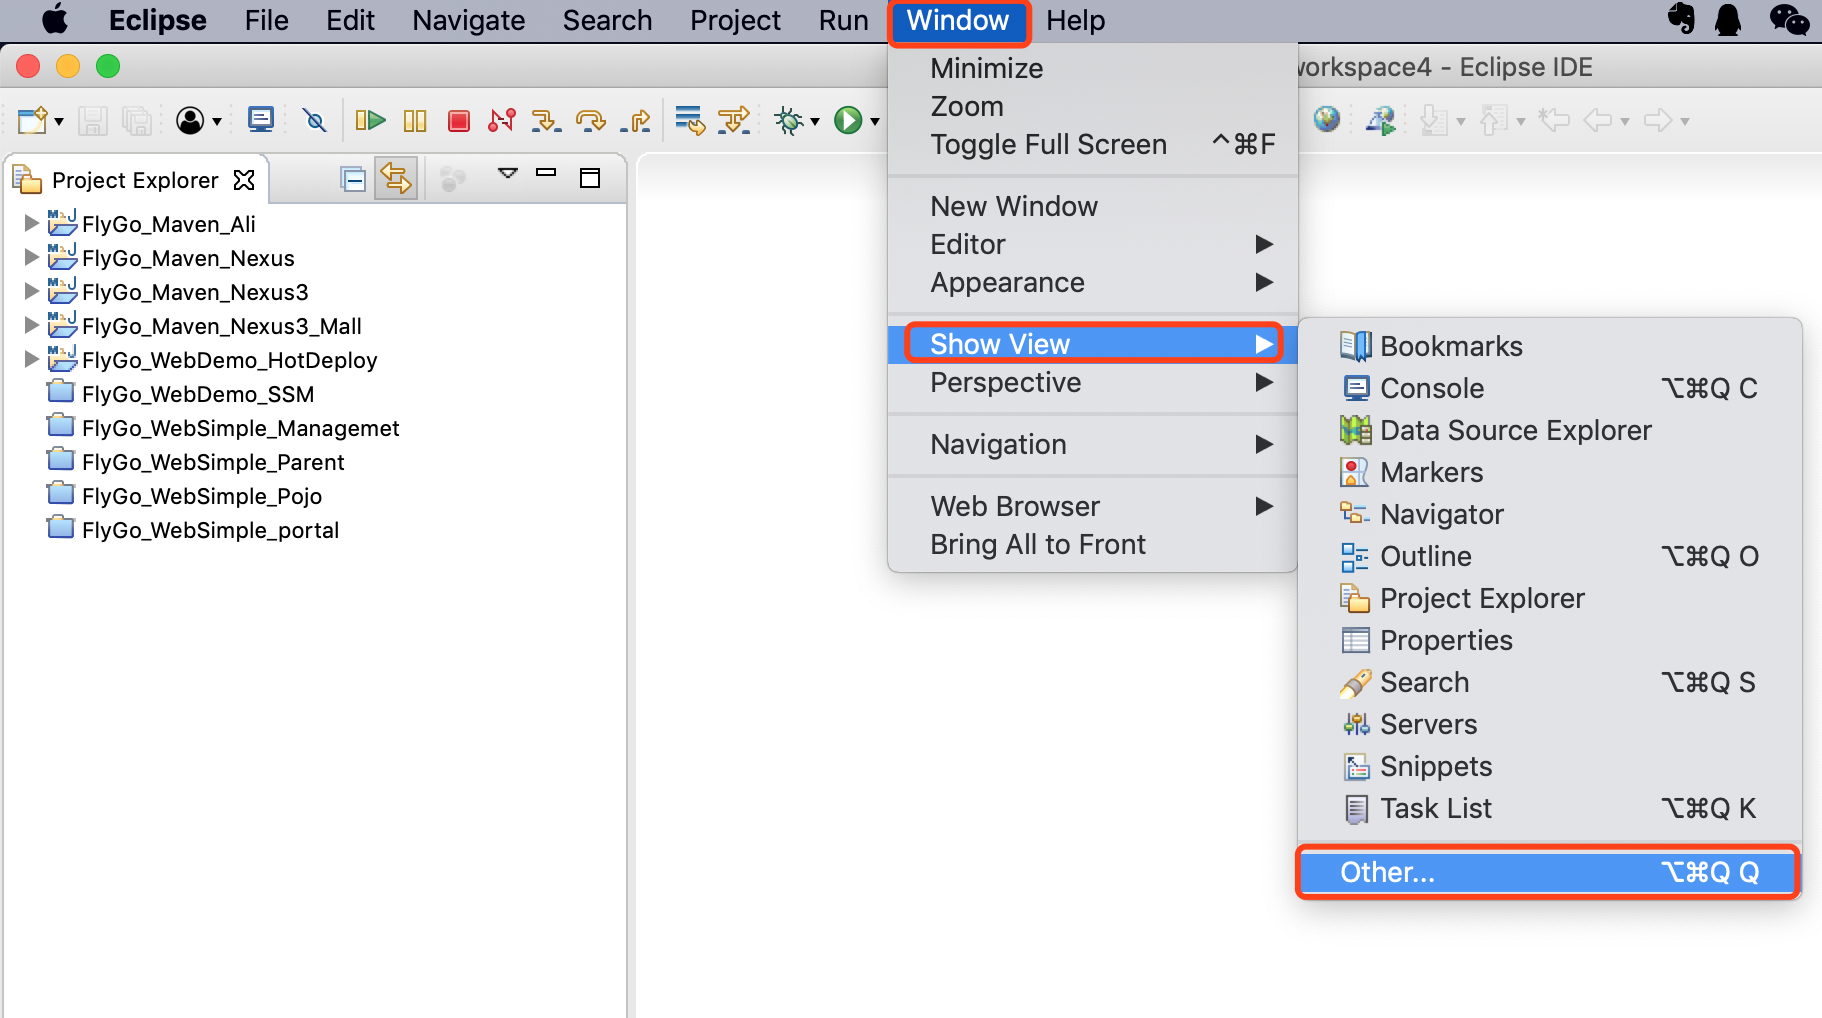Open the Window menu
This screenshot has width=1822, height=1018.
(958, 21)
